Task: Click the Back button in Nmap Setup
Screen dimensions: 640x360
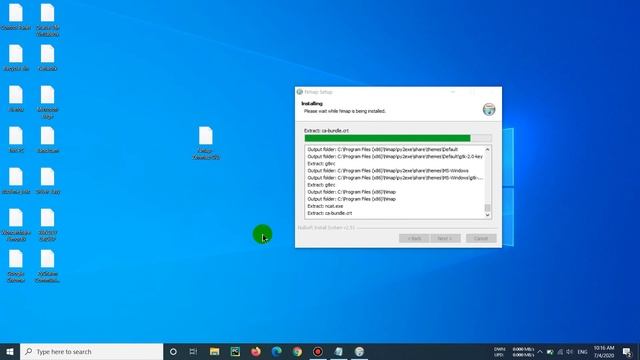Action: (414, 238)
